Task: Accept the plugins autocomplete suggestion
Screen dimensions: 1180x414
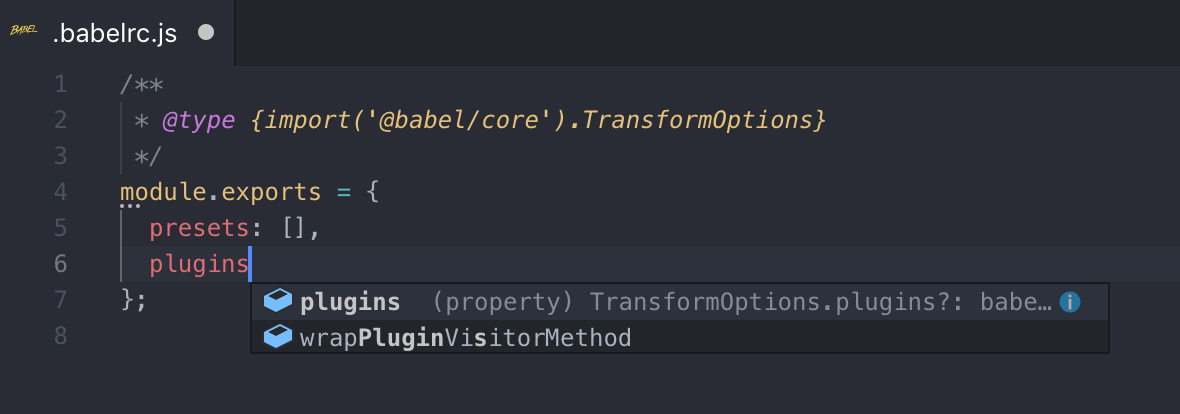Action: (x=680, y=302)
